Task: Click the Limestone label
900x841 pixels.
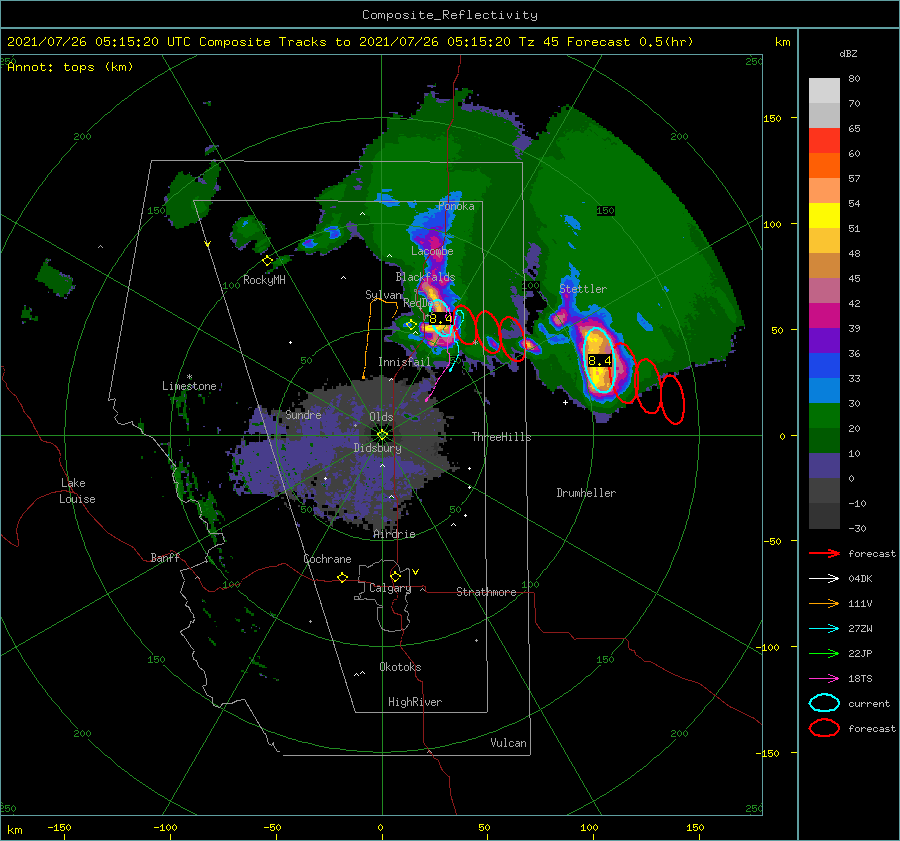Action: click(189, 386)
